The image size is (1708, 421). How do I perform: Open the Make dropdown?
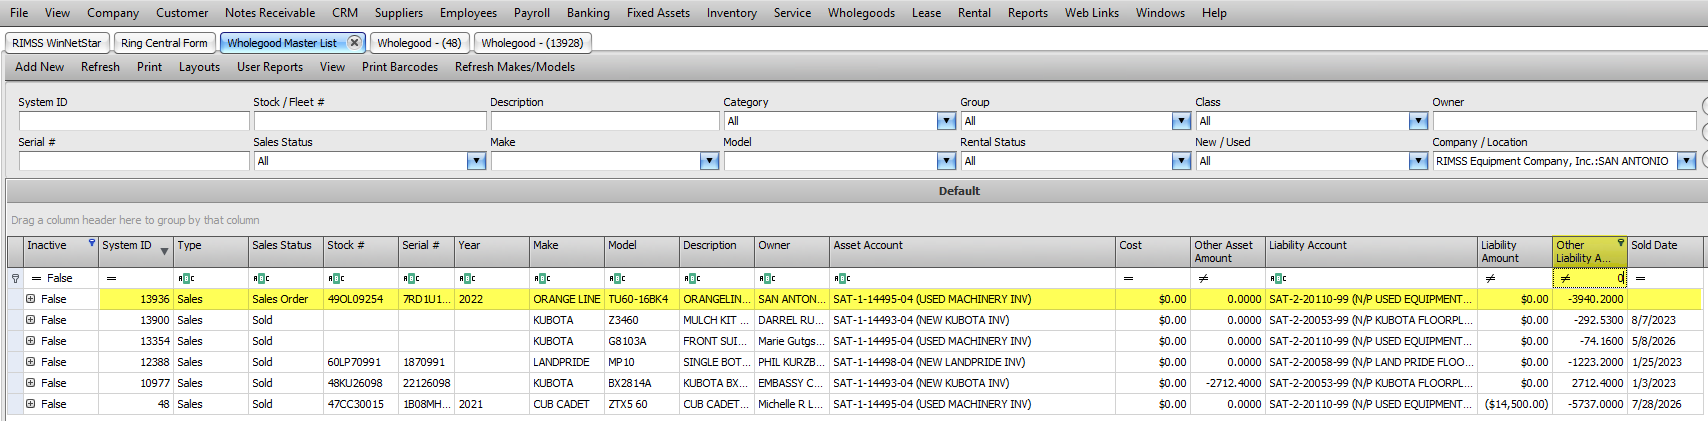pos(709,161)
